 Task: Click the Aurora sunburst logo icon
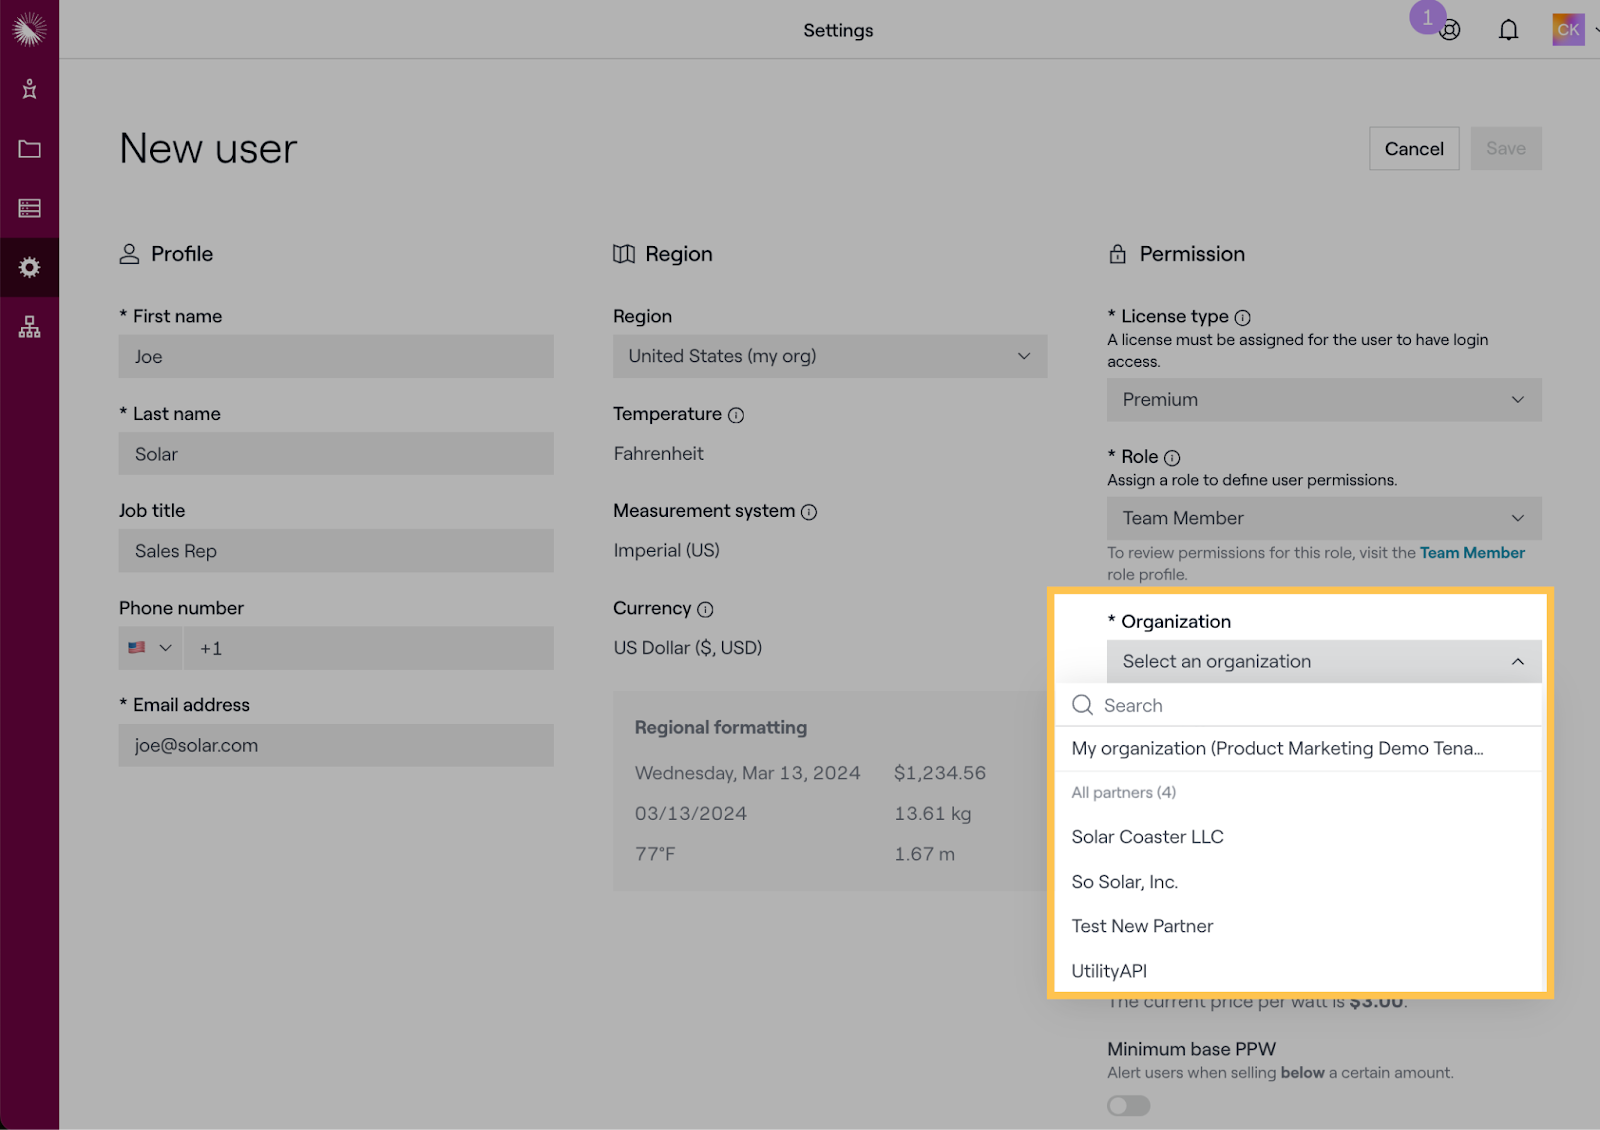click(x=29, y=30)
